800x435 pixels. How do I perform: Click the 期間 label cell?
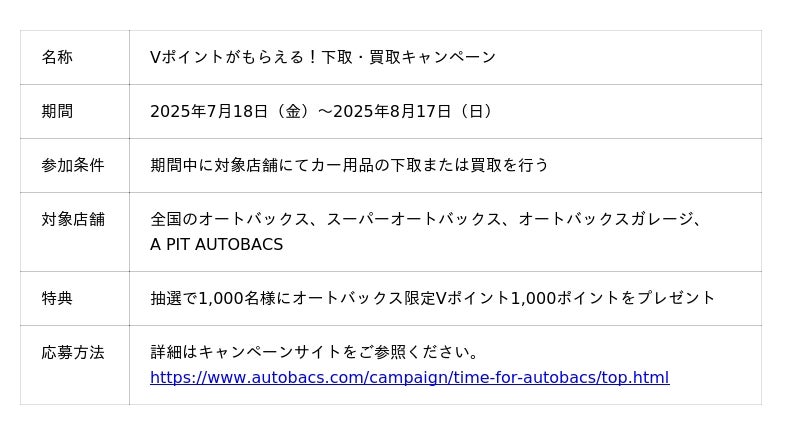click(x=57, y=112)
